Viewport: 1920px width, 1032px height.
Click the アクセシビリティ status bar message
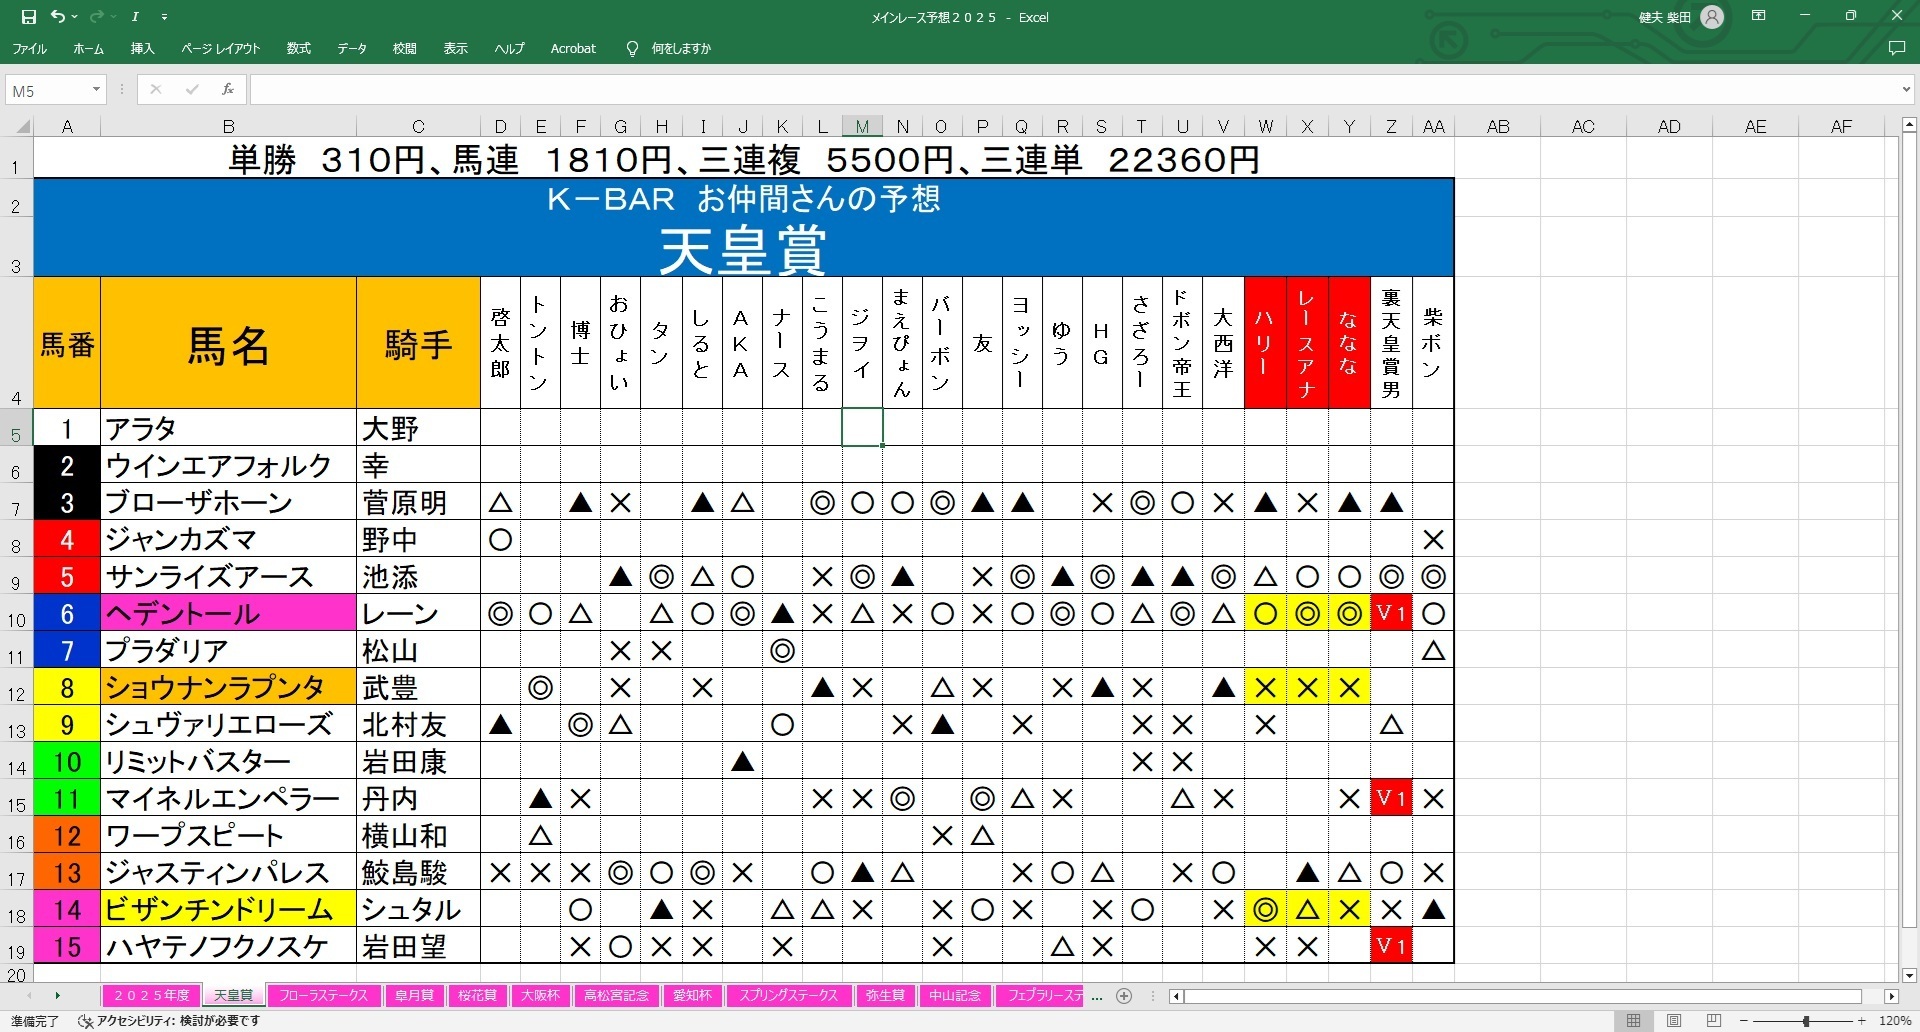click(170, 1021)
